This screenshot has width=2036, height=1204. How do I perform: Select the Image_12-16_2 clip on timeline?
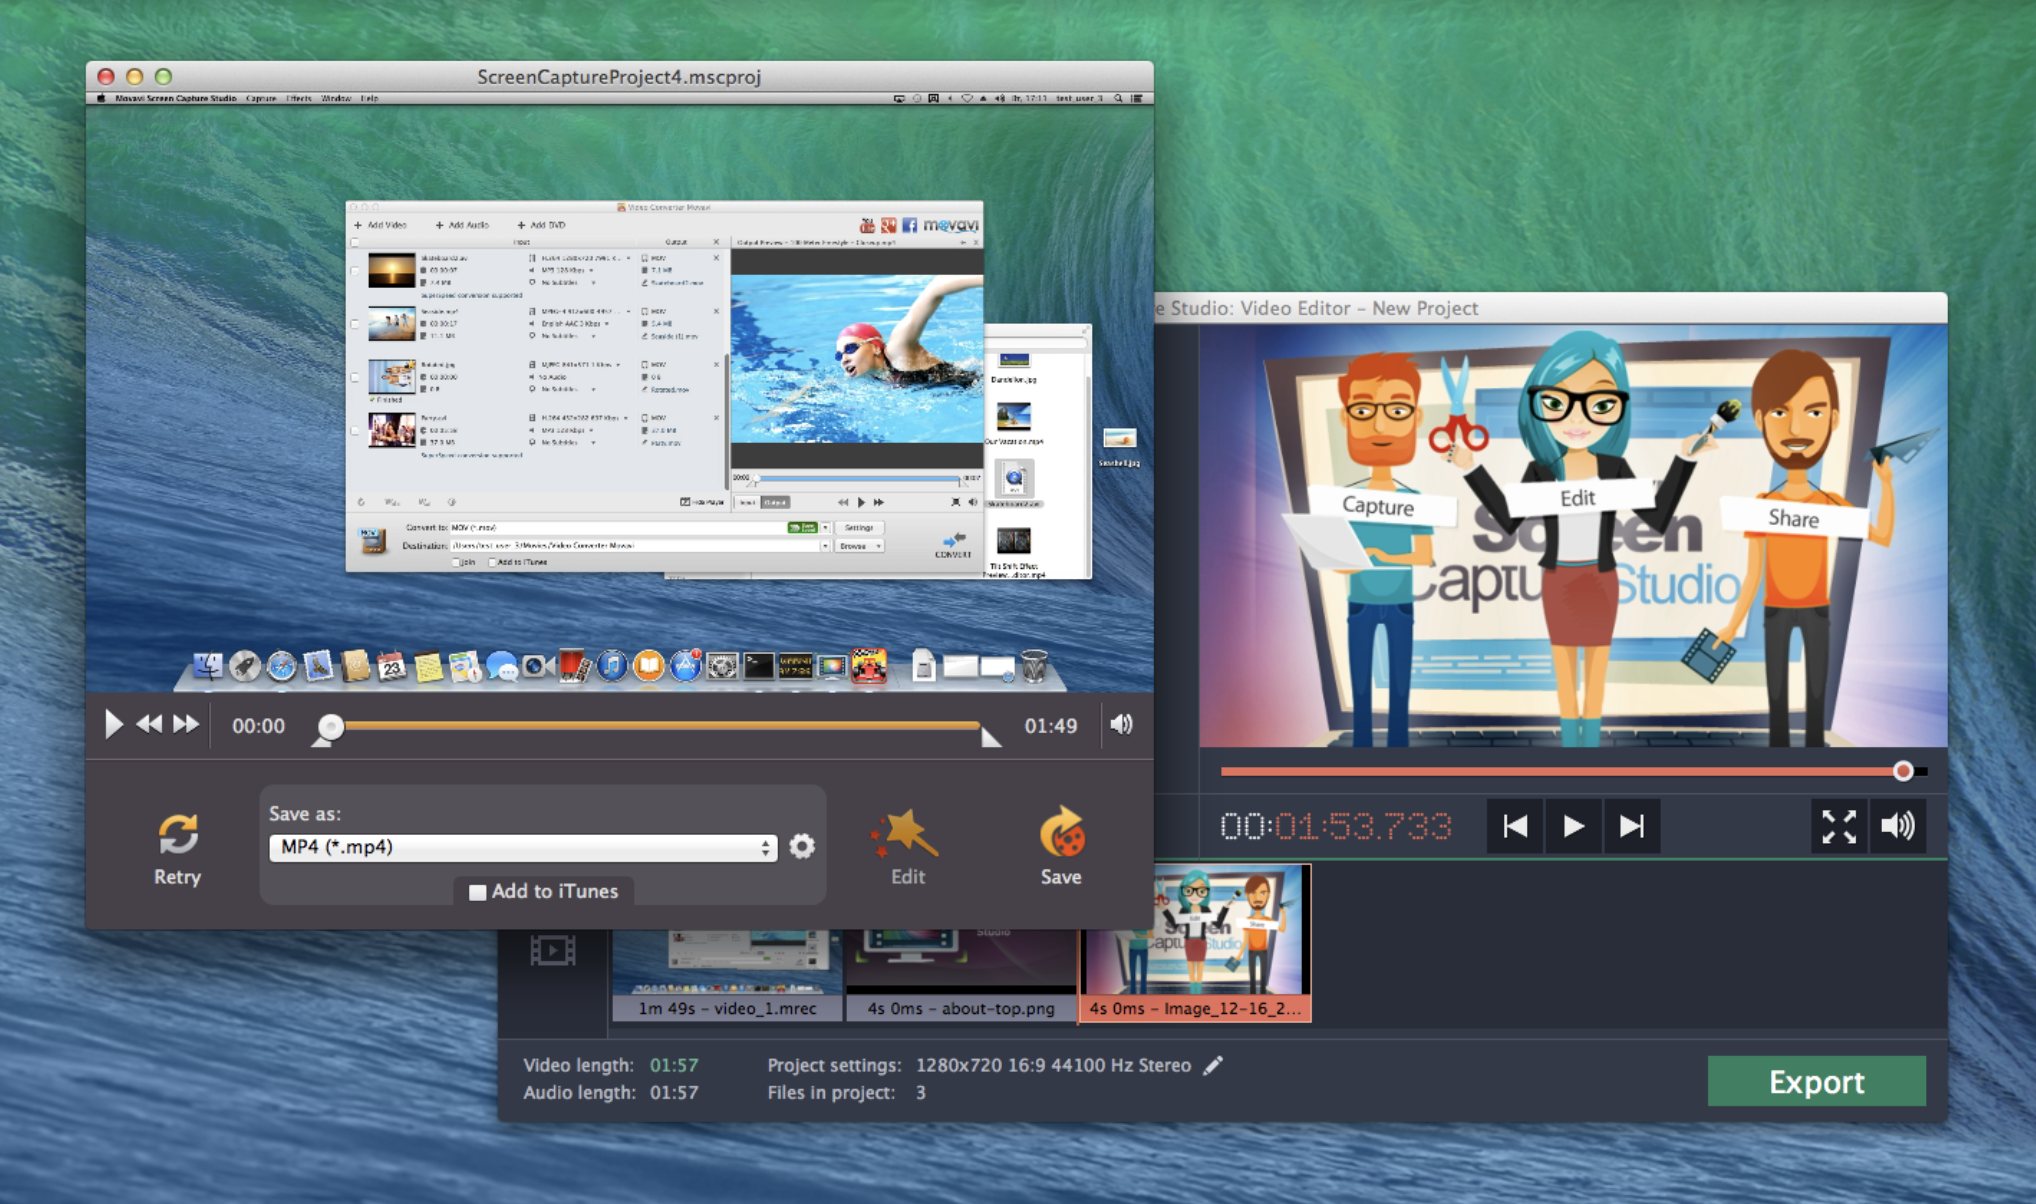[1195, 943]
